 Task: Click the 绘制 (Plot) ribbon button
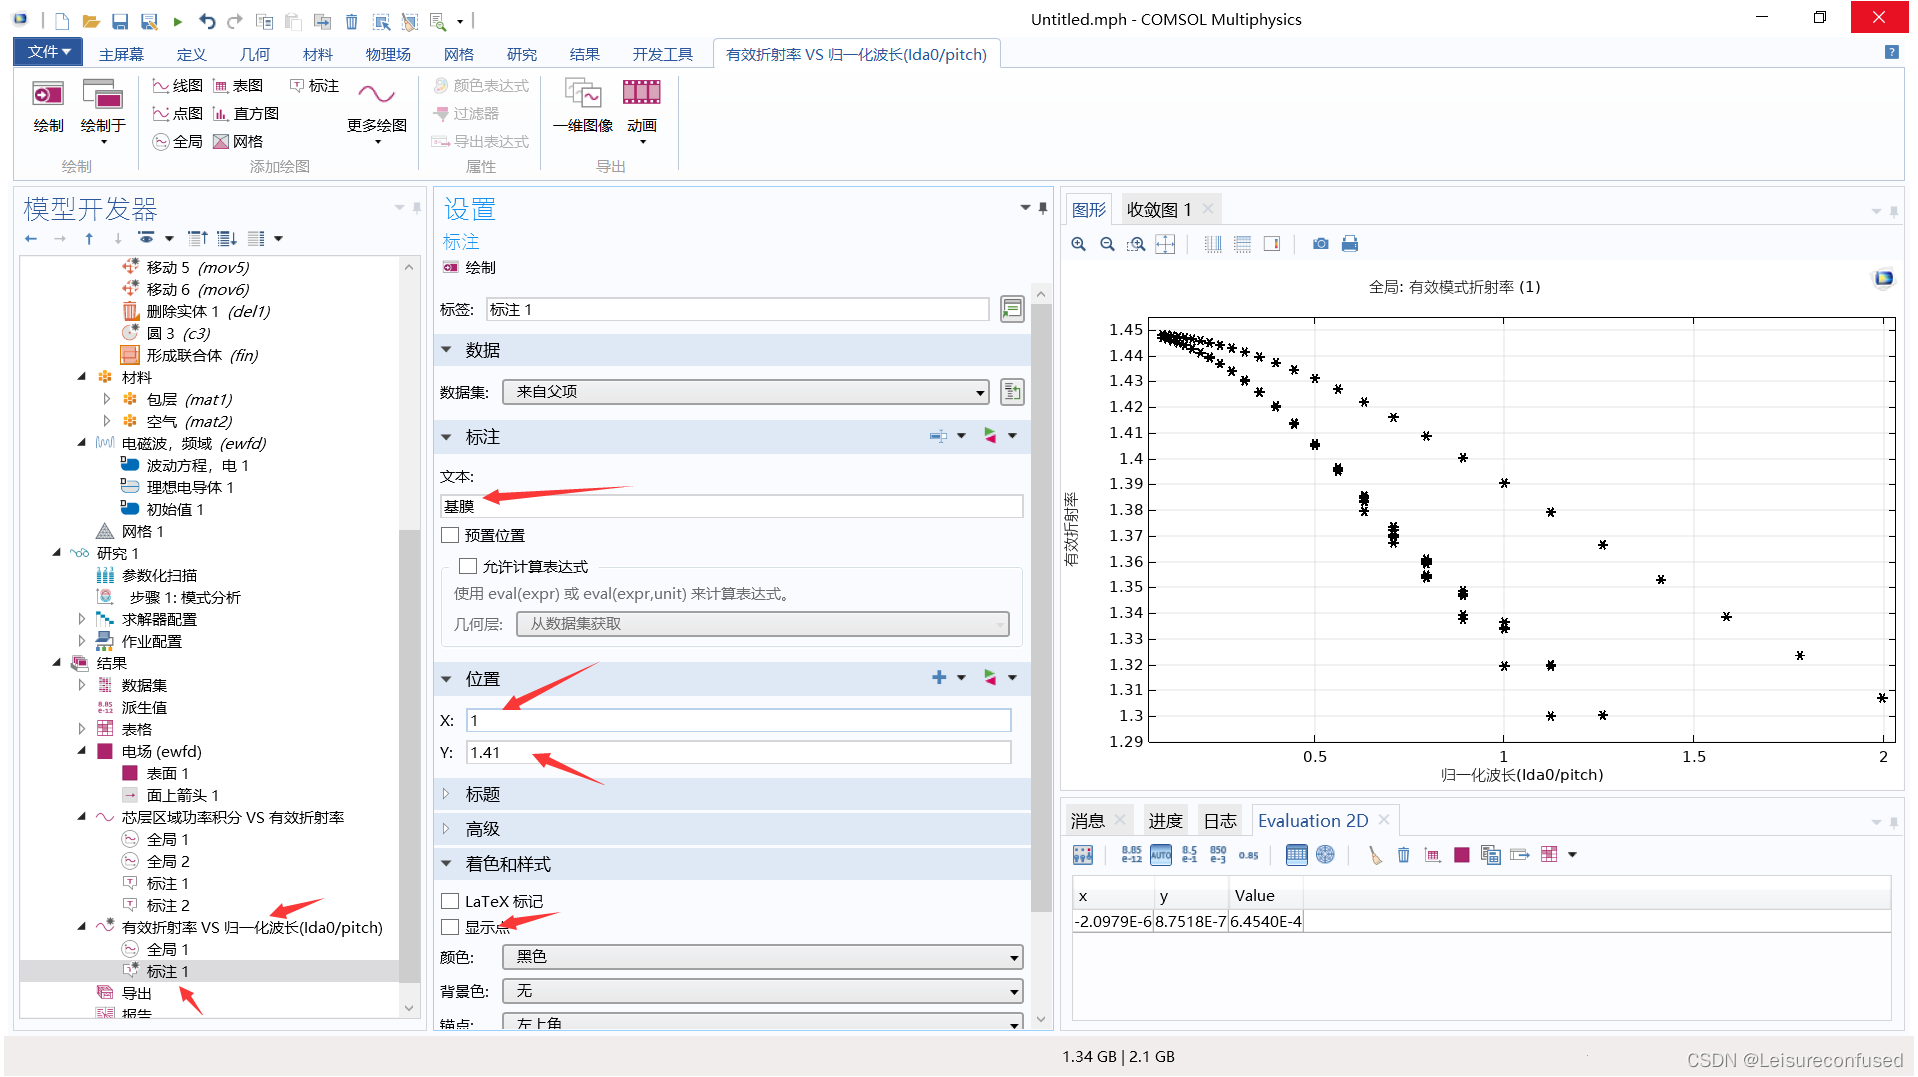pyautogui.click(x=48, y=106)
